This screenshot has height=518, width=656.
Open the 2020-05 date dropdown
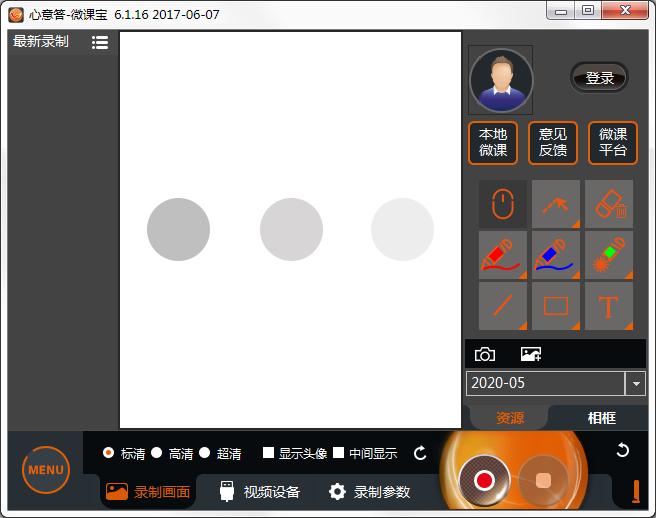pos(635,383)
